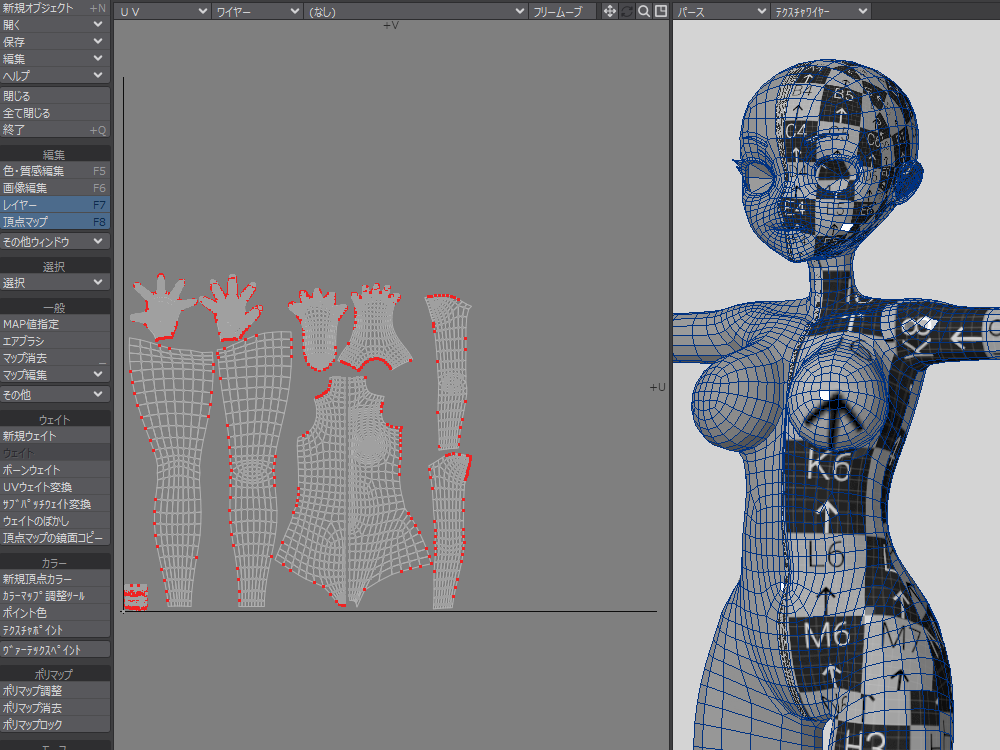Click the エアブラシ button
Viewport: 1000px width, 750px height.
coord(55,341)
